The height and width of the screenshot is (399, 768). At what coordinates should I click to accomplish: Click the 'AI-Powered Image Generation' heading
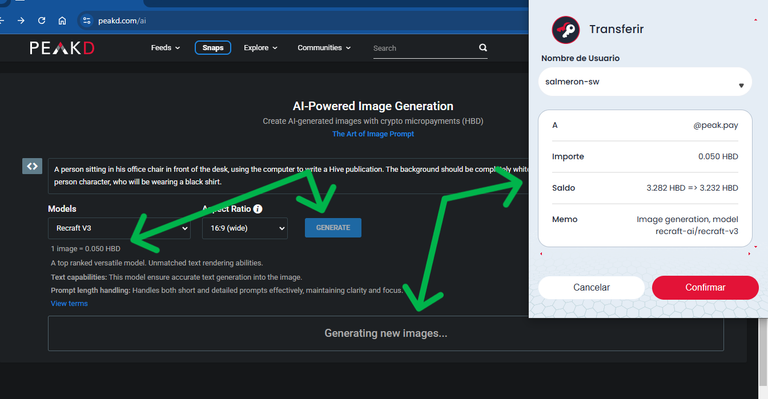(x=373, y=106)
